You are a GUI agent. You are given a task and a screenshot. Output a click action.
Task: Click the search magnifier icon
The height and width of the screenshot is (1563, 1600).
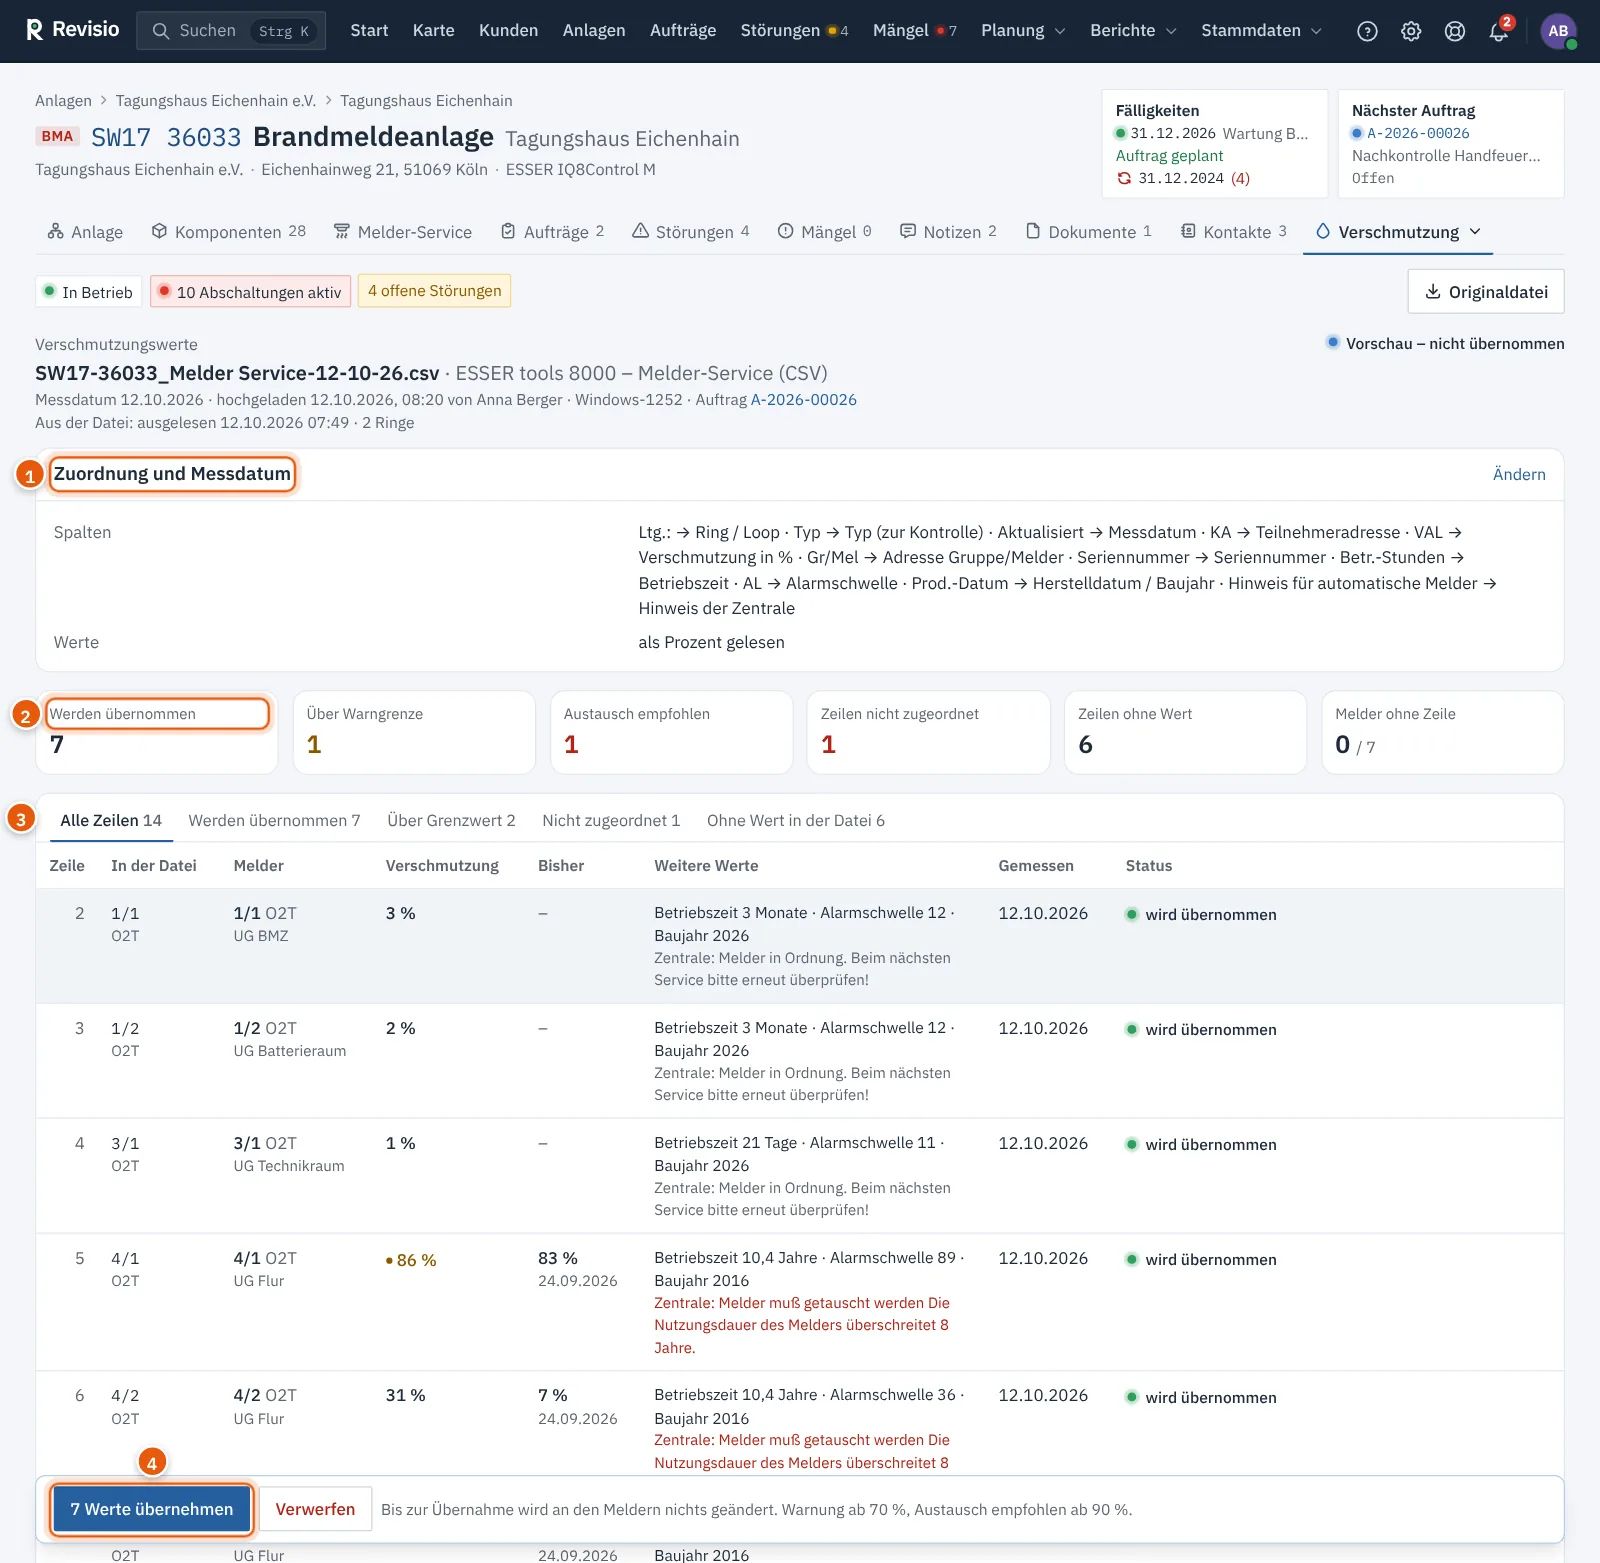click(160, 31)
